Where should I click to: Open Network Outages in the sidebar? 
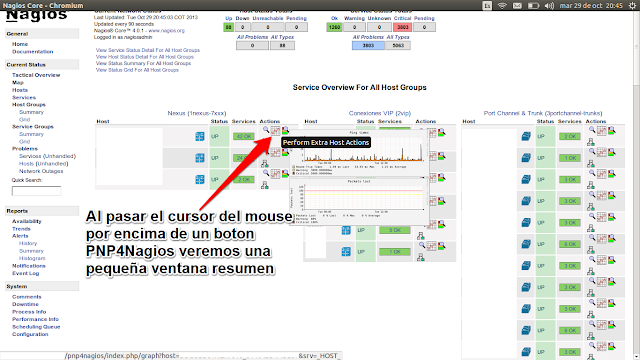click(x=41, y=171)
